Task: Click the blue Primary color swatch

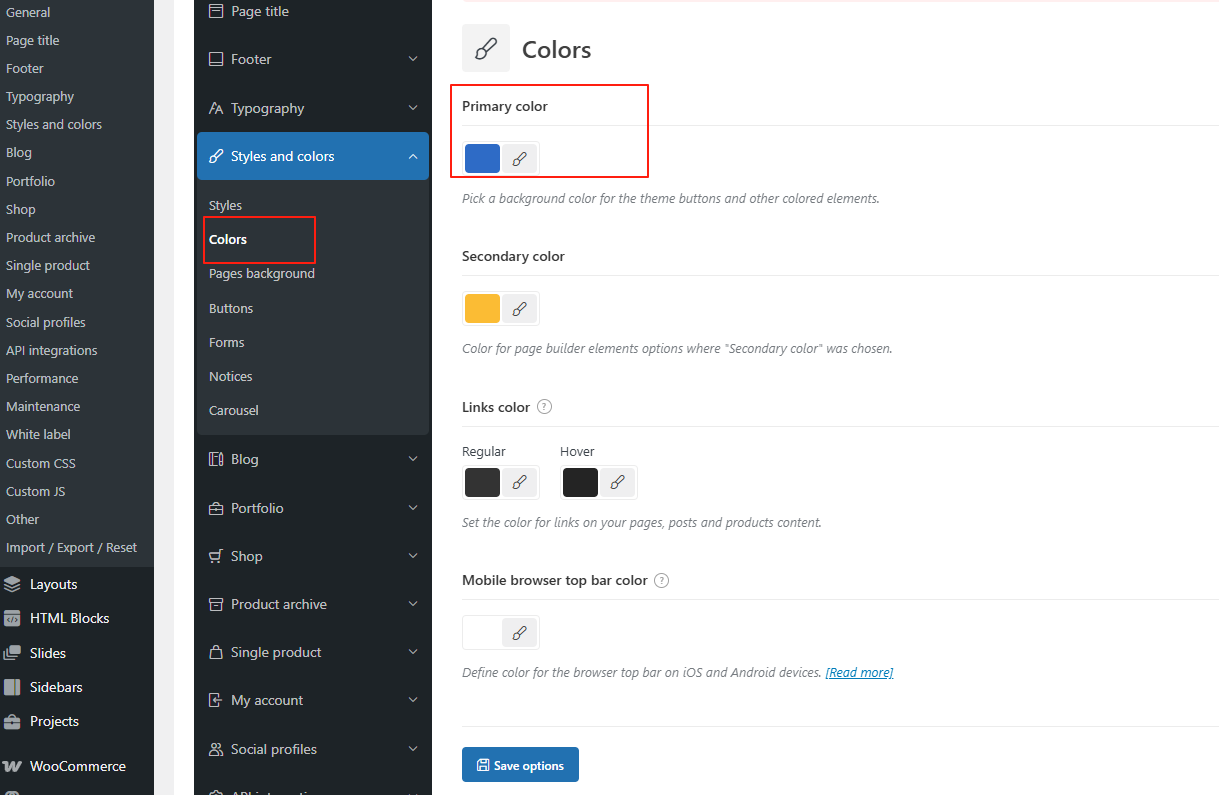Action: (x=481, y=157)
